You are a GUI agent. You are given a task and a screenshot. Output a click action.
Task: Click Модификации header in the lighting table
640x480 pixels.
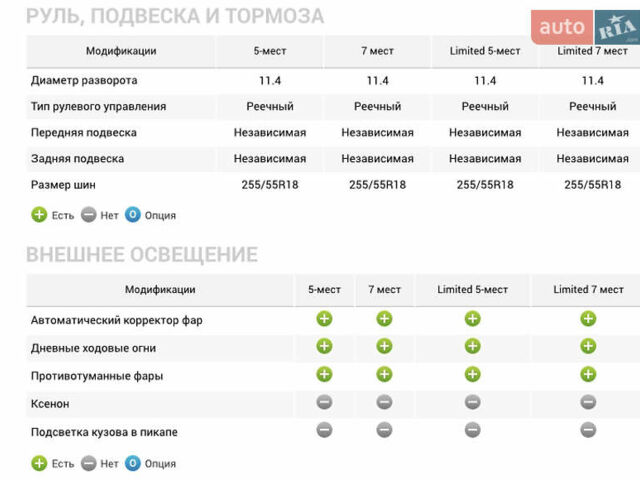click(x=160, y=289)
